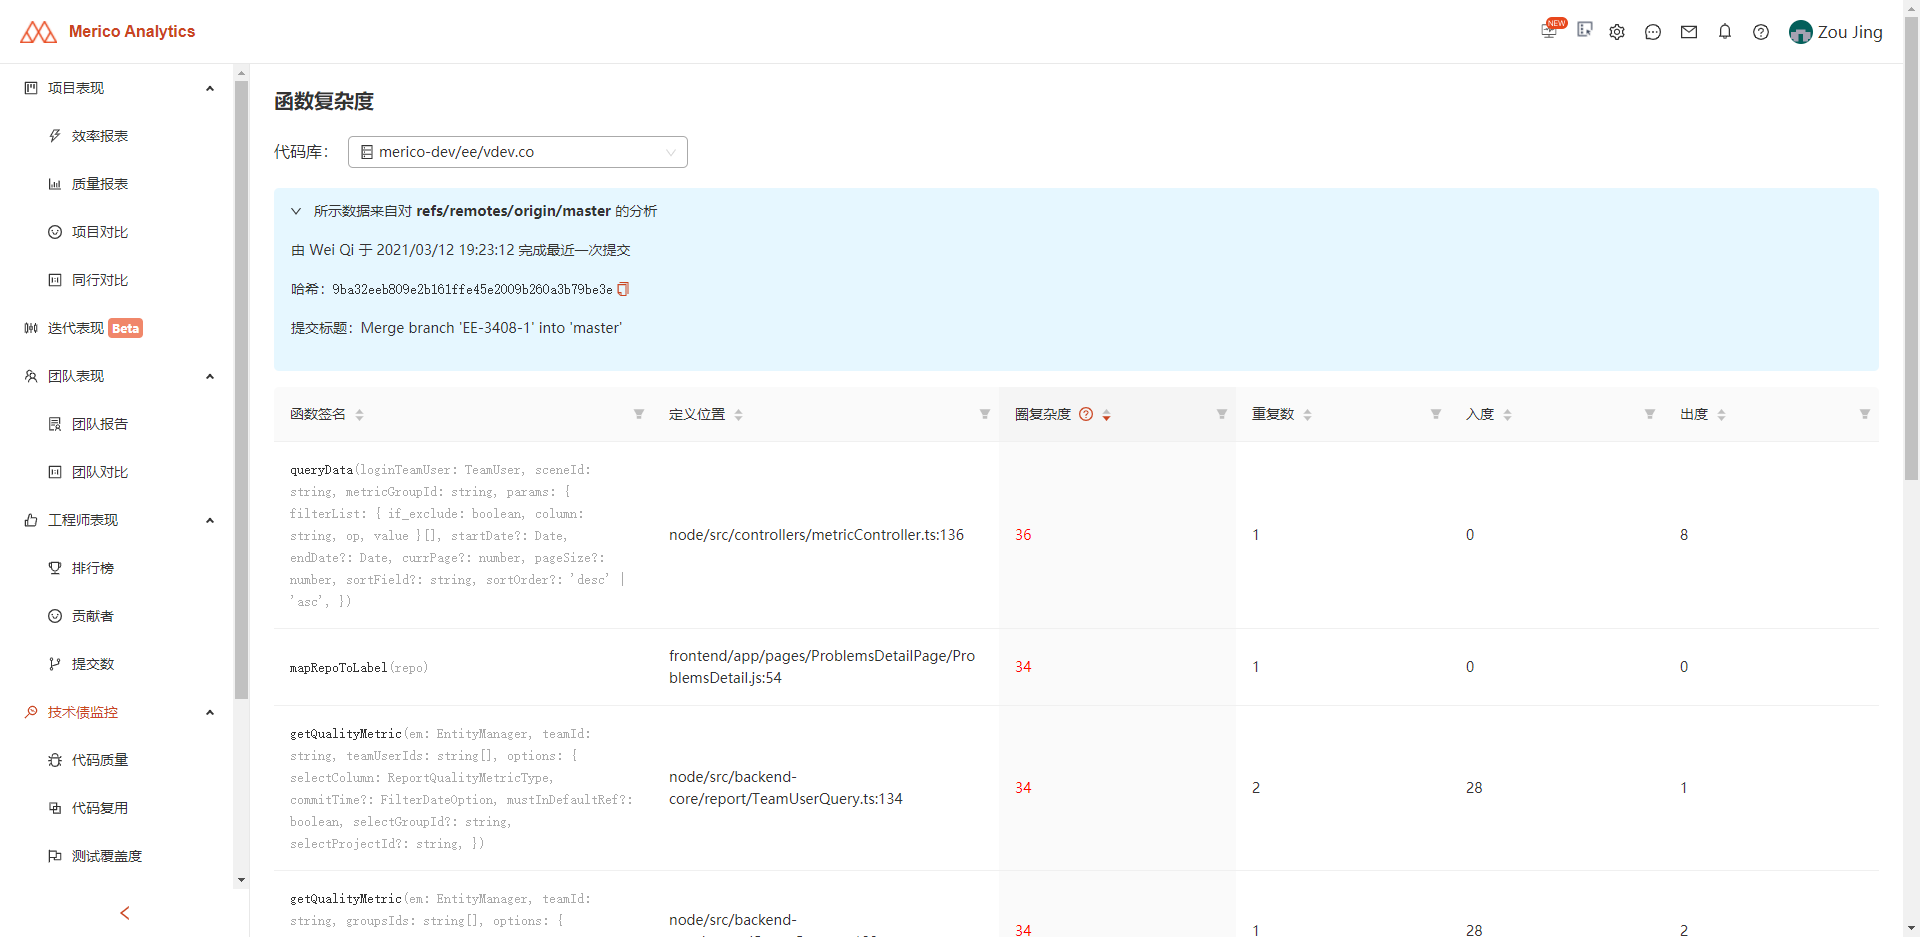Select the mapRepoToLabel(repo) function
Image resolution: width=1920 pixels, height=937 pixels.
pyautogui.click(x=359, y=668)
